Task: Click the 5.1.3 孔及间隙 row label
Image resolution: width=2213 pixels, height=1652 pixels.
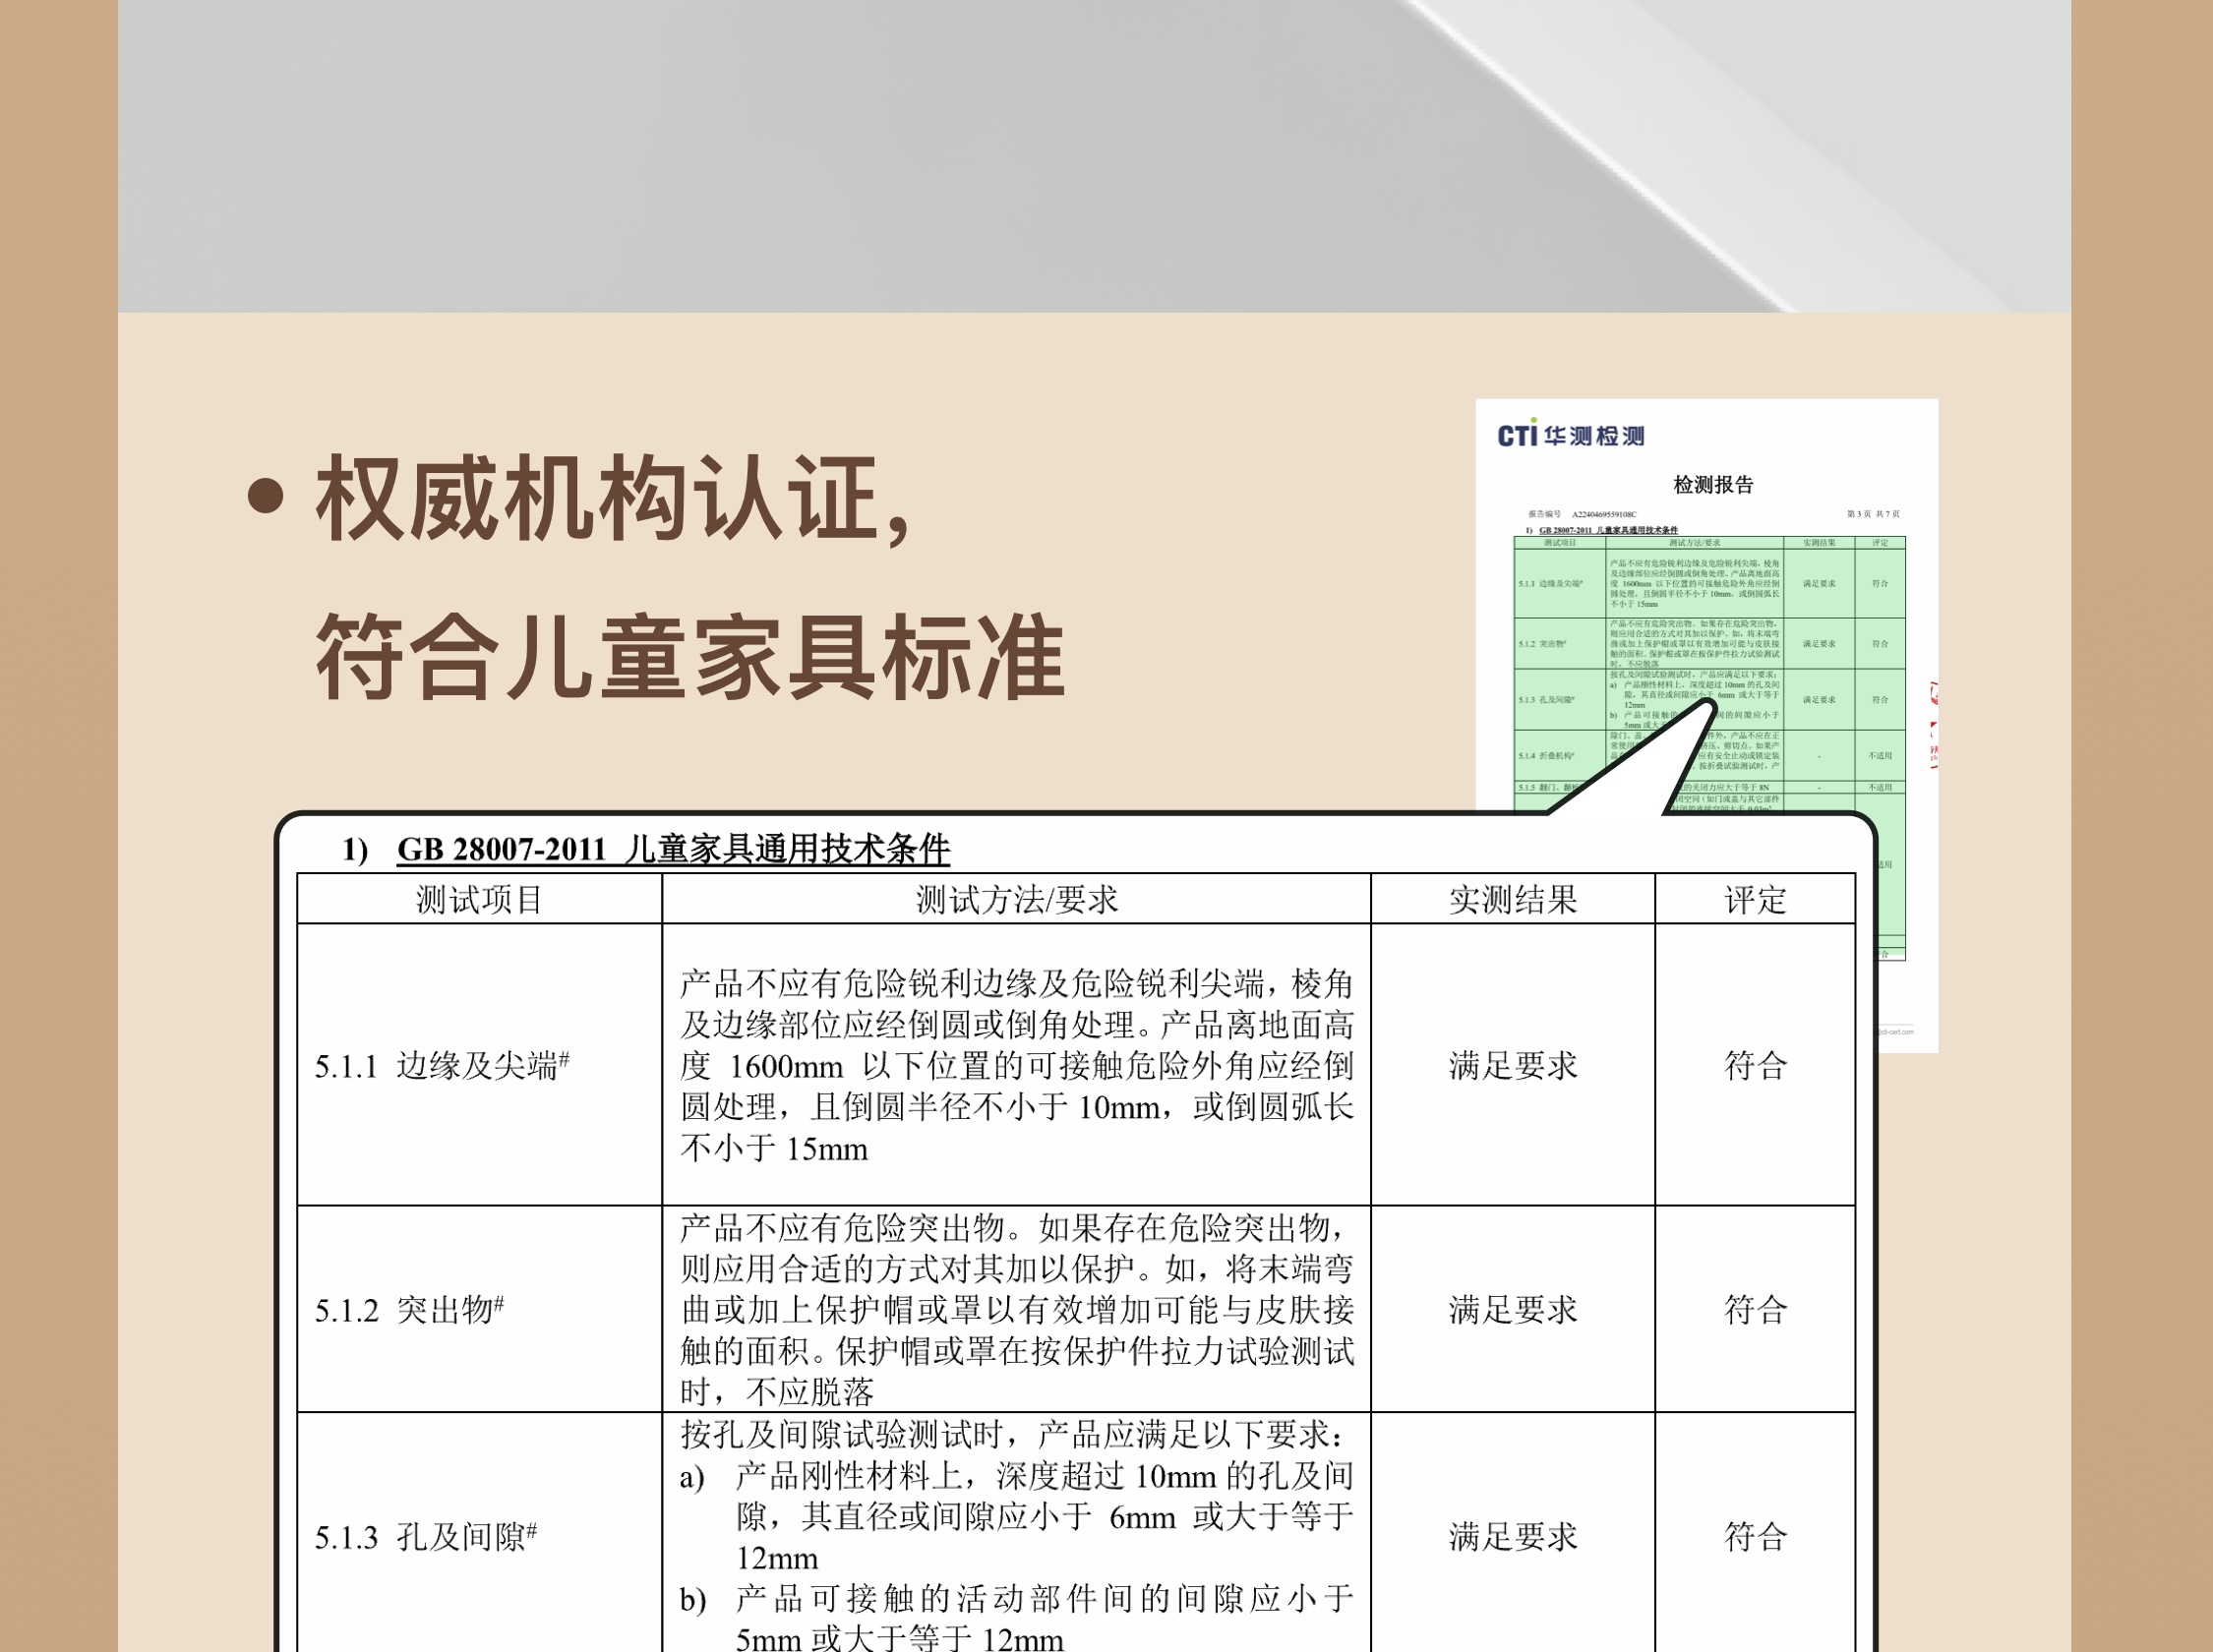Action: 425,1536
